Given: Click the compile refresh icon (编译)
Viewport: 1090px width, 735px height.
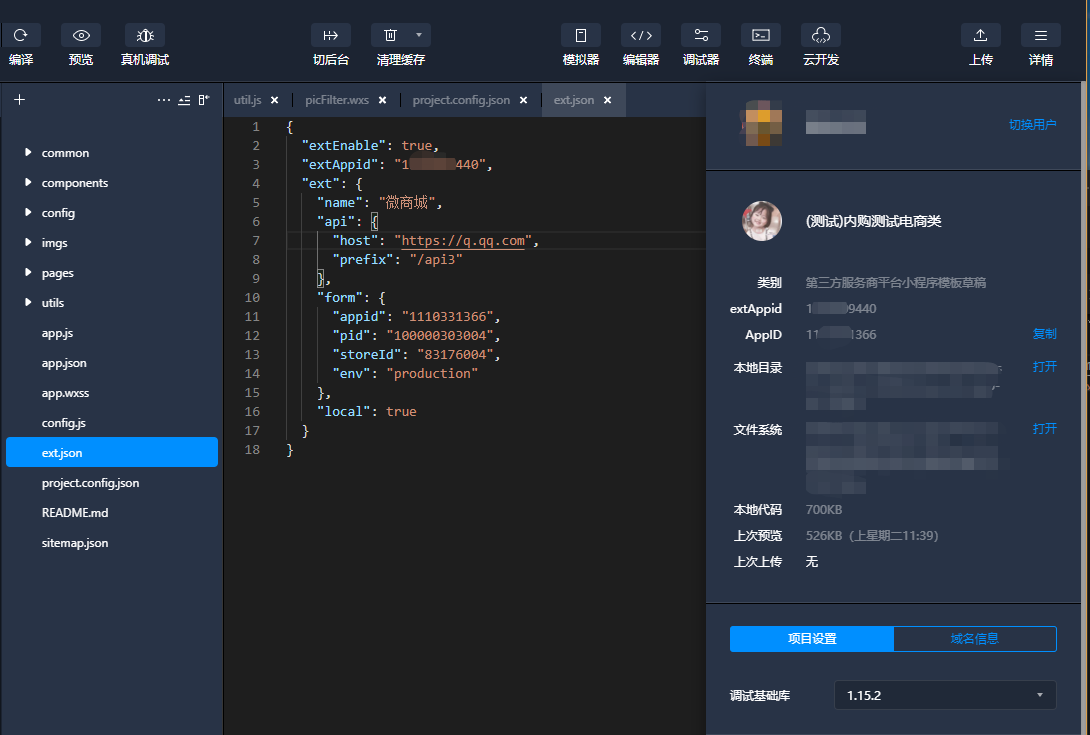Looking at the screenshot, I should (x=21, y=35).
